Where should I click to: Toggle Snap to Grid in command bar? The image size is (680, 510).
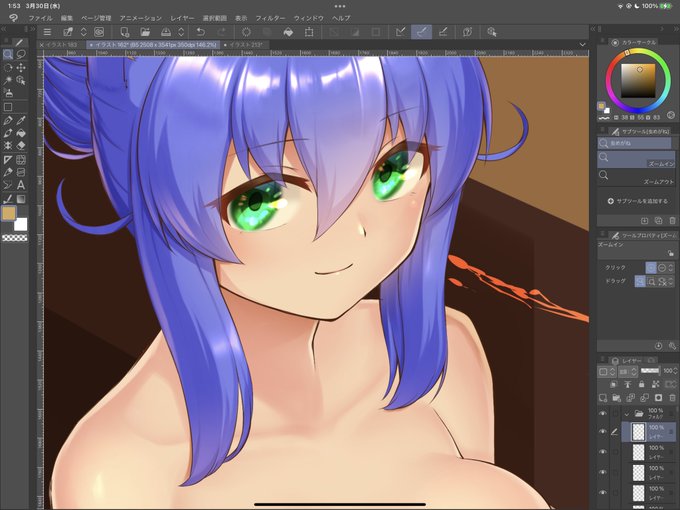[443, 32]
